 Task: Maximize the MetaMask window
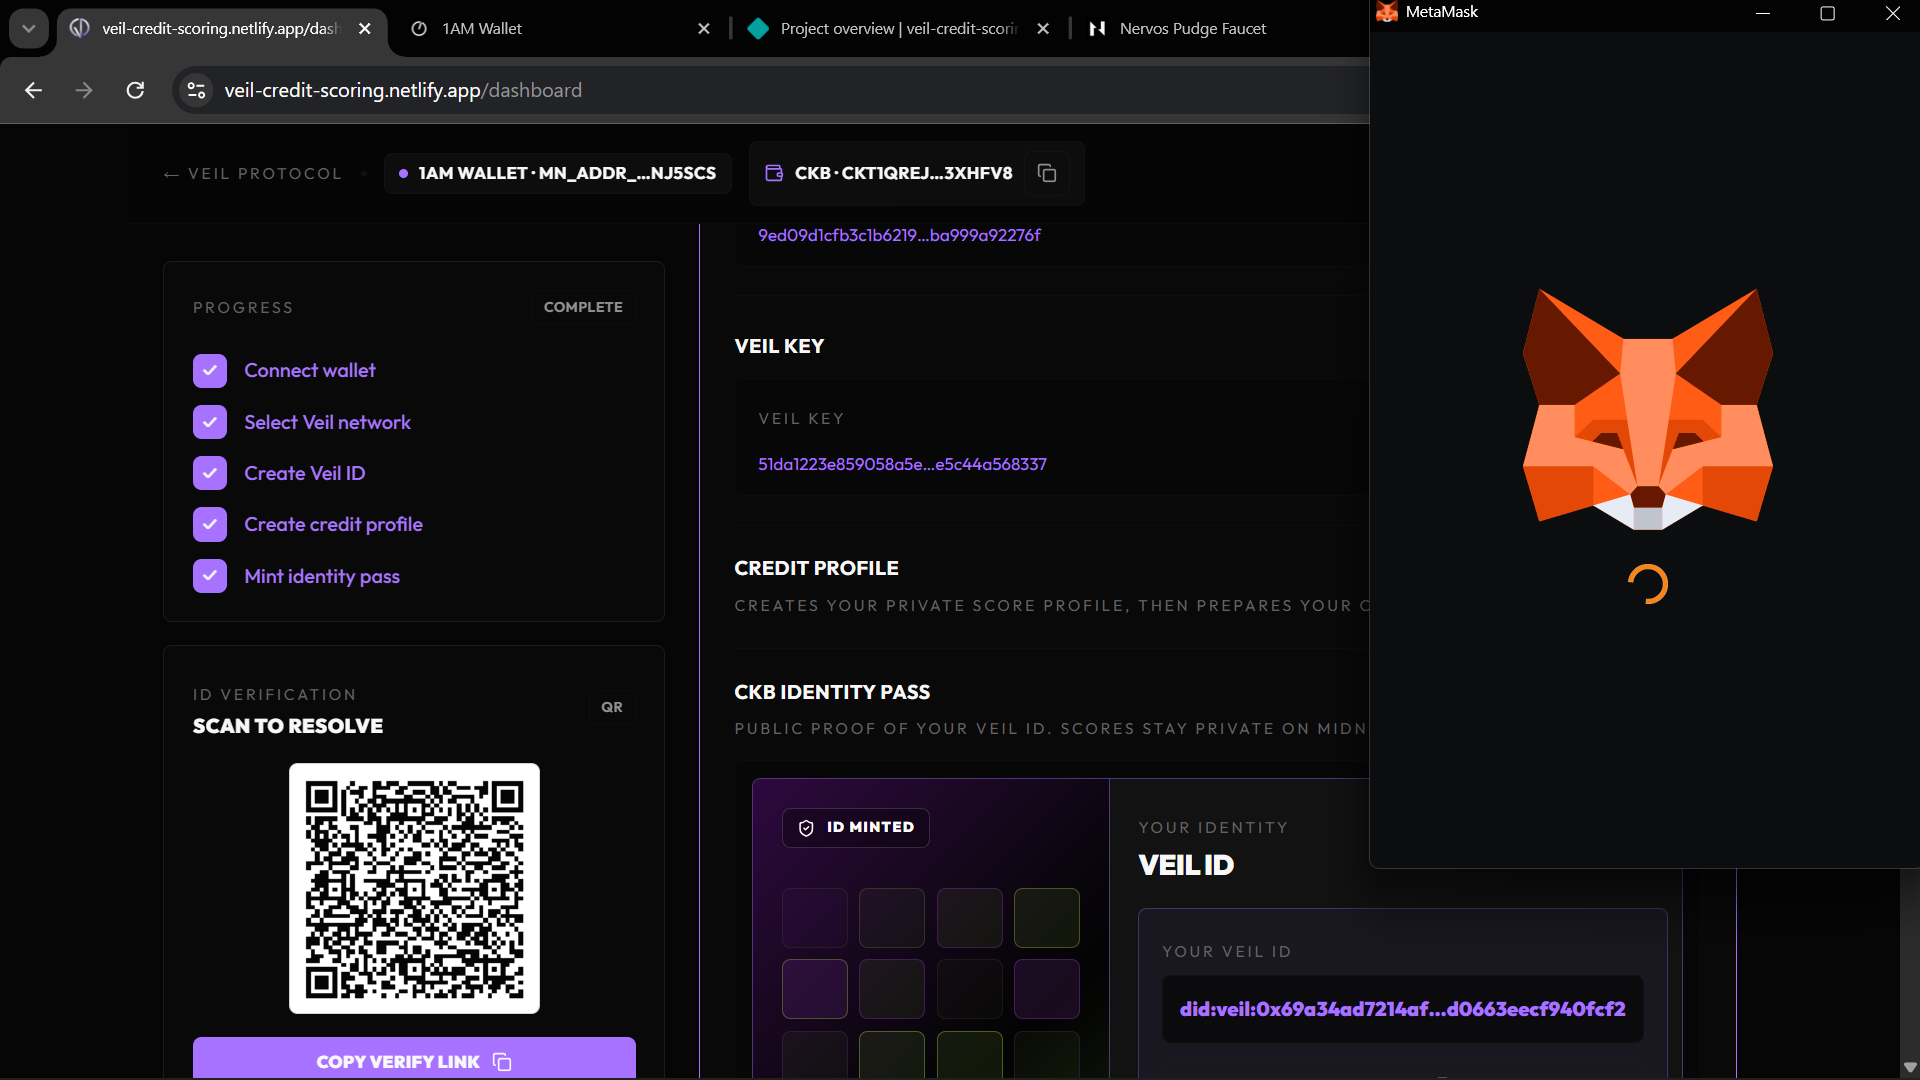tap(1827, 13)
